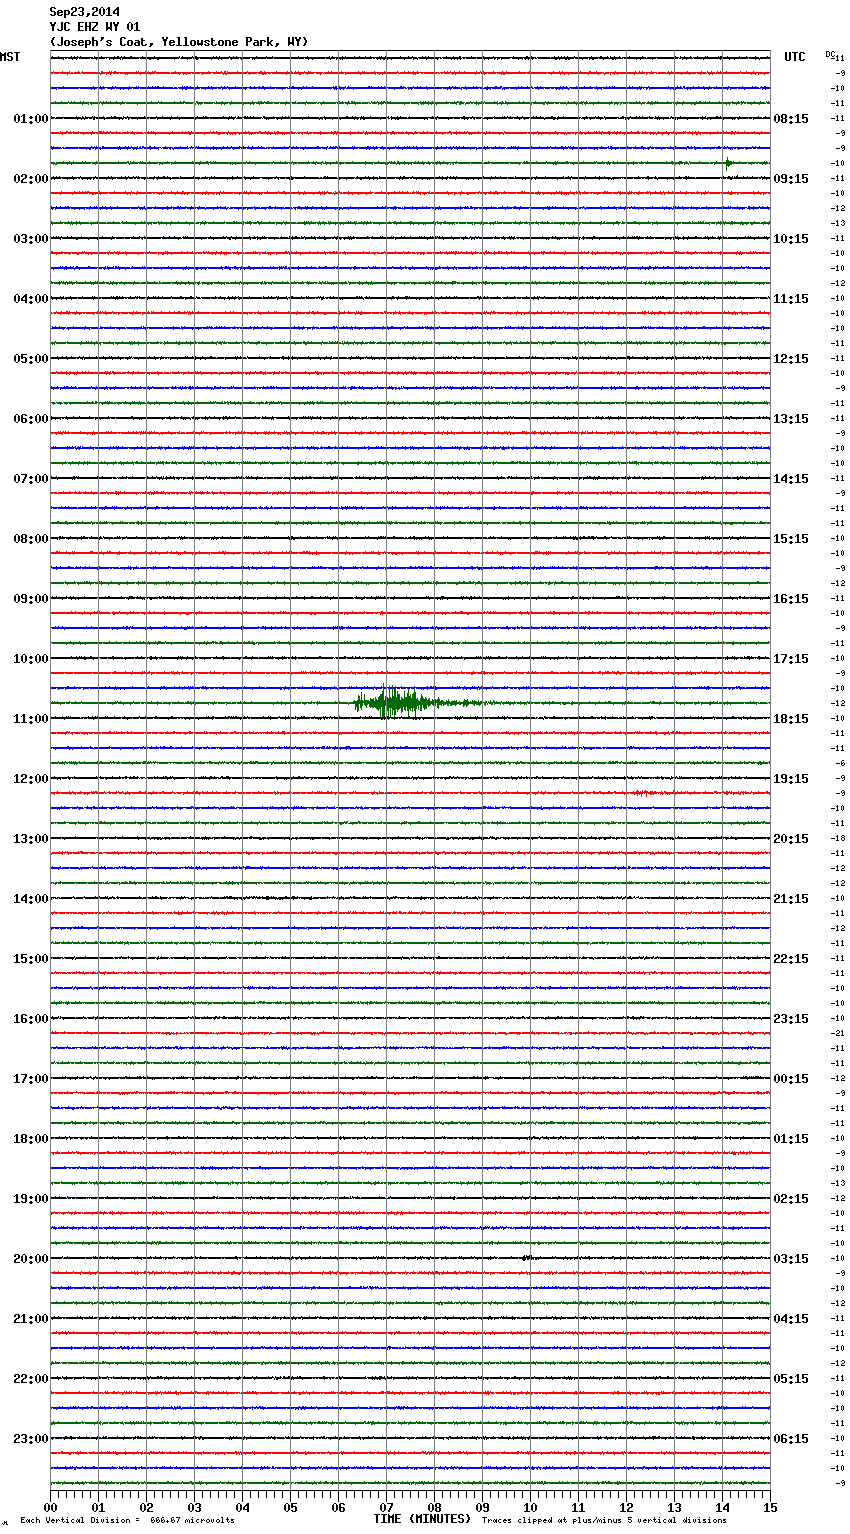Click the 10:15 UTC time label
850x1534 pixels.
(791, 239)
